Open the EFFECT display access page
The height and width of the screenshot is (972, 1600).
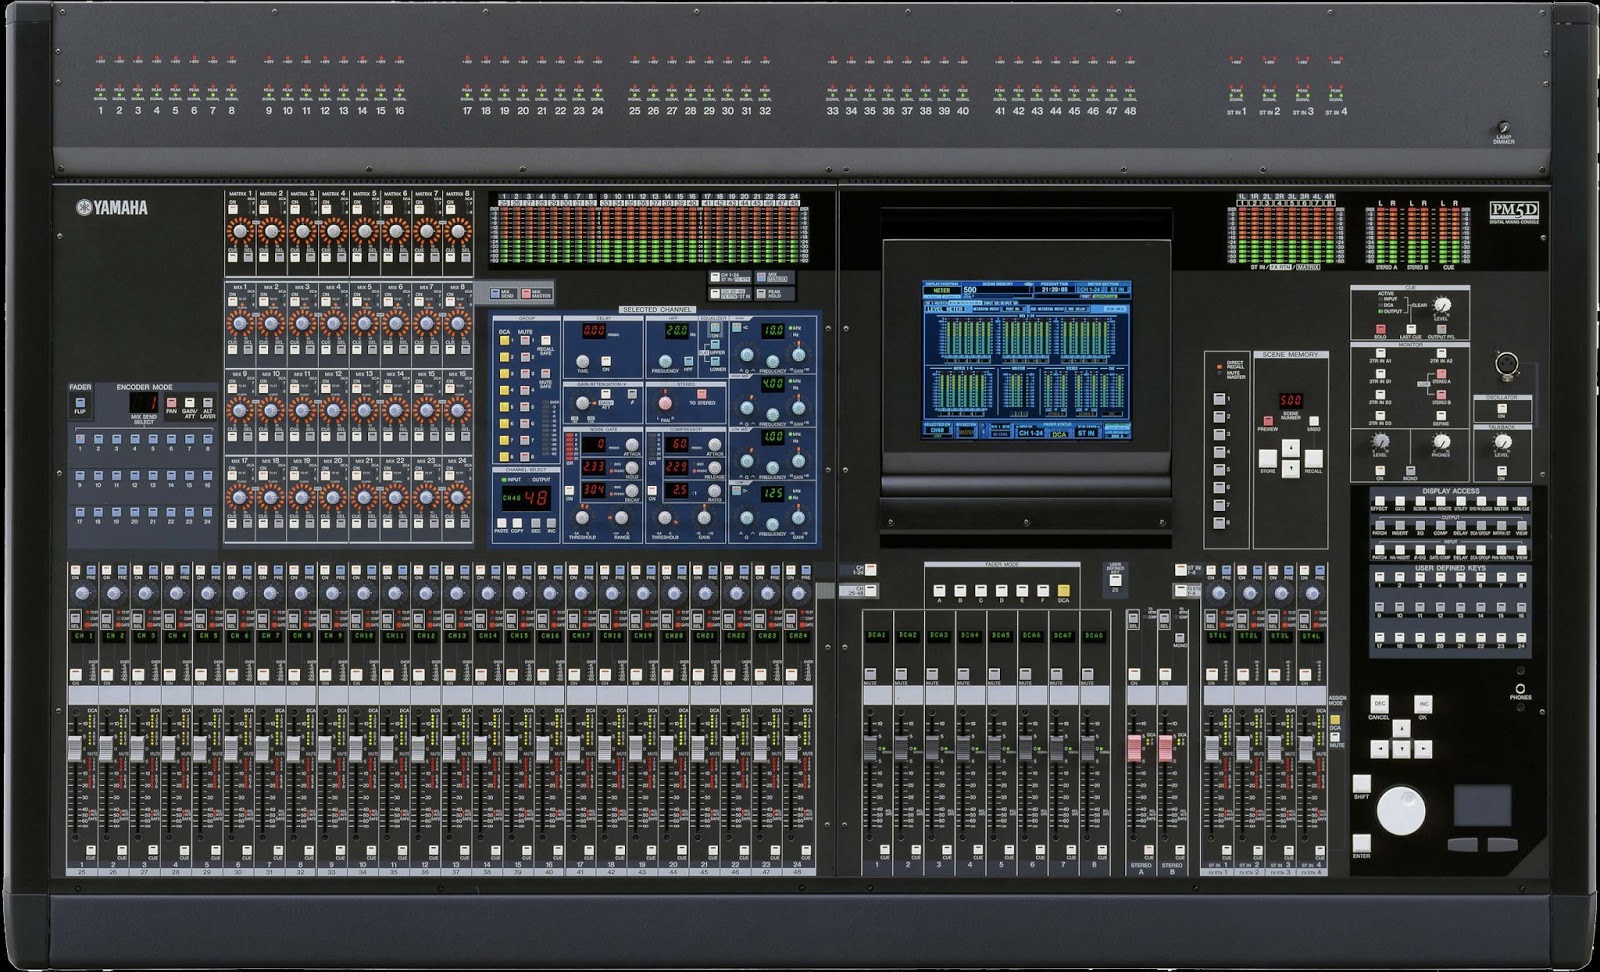point(1380,502)
